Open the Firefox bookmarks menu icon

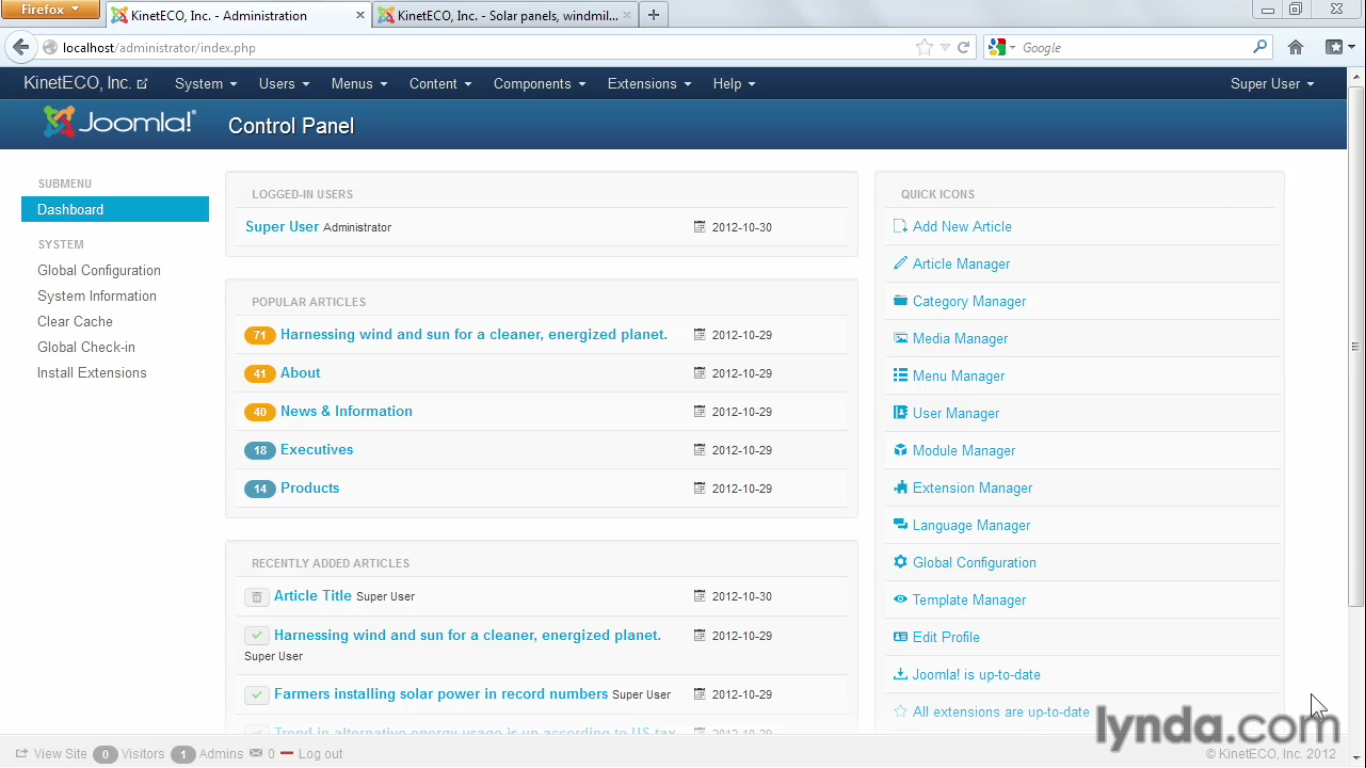tap(1339, 47)
